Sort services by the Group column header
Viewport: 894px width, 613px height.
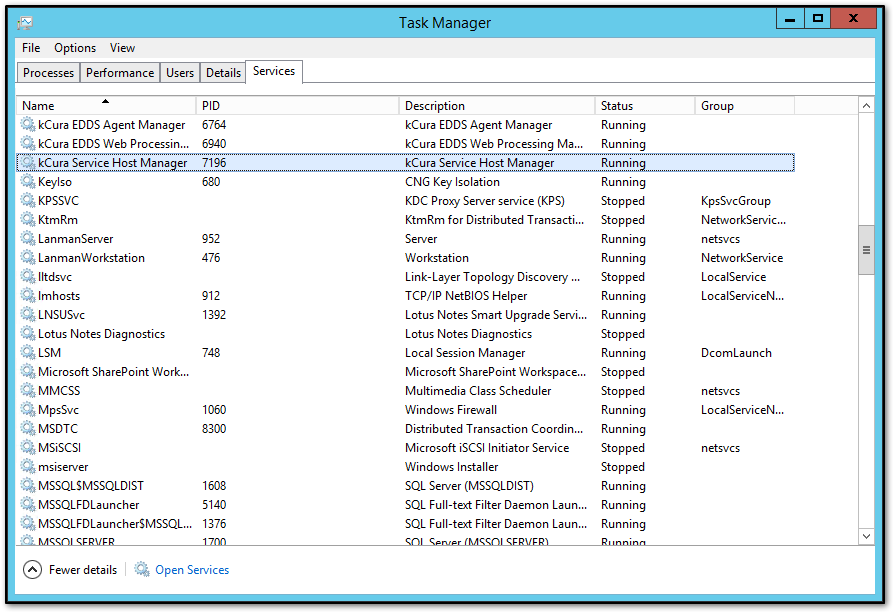click(x=744, y=105)
